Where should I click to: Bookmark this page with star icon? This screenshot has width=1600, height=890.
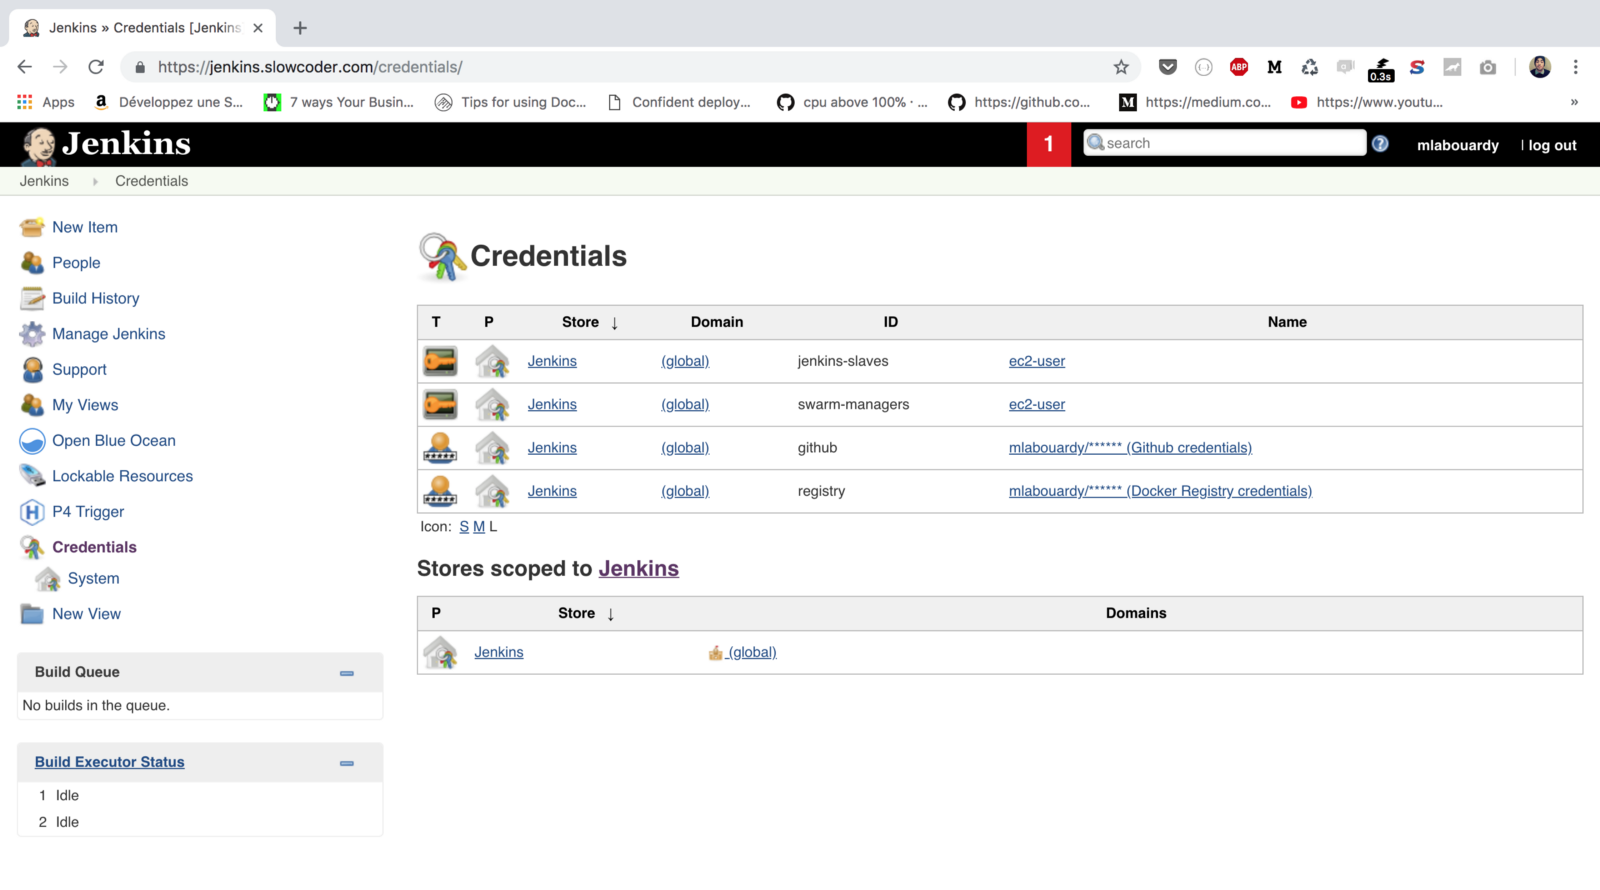(x=1121, y=67)
